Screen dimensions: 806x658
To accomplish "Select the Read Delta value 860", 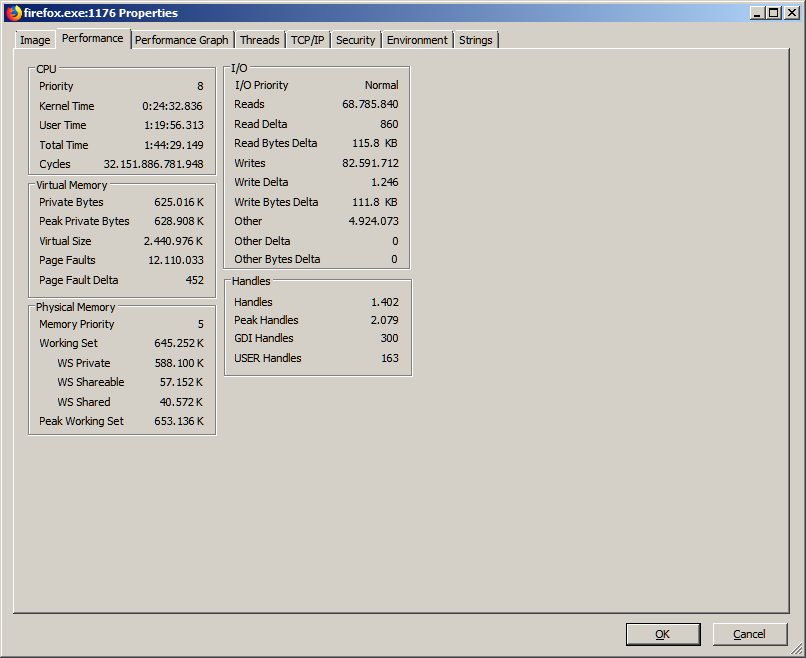I will tap(389, 124).
